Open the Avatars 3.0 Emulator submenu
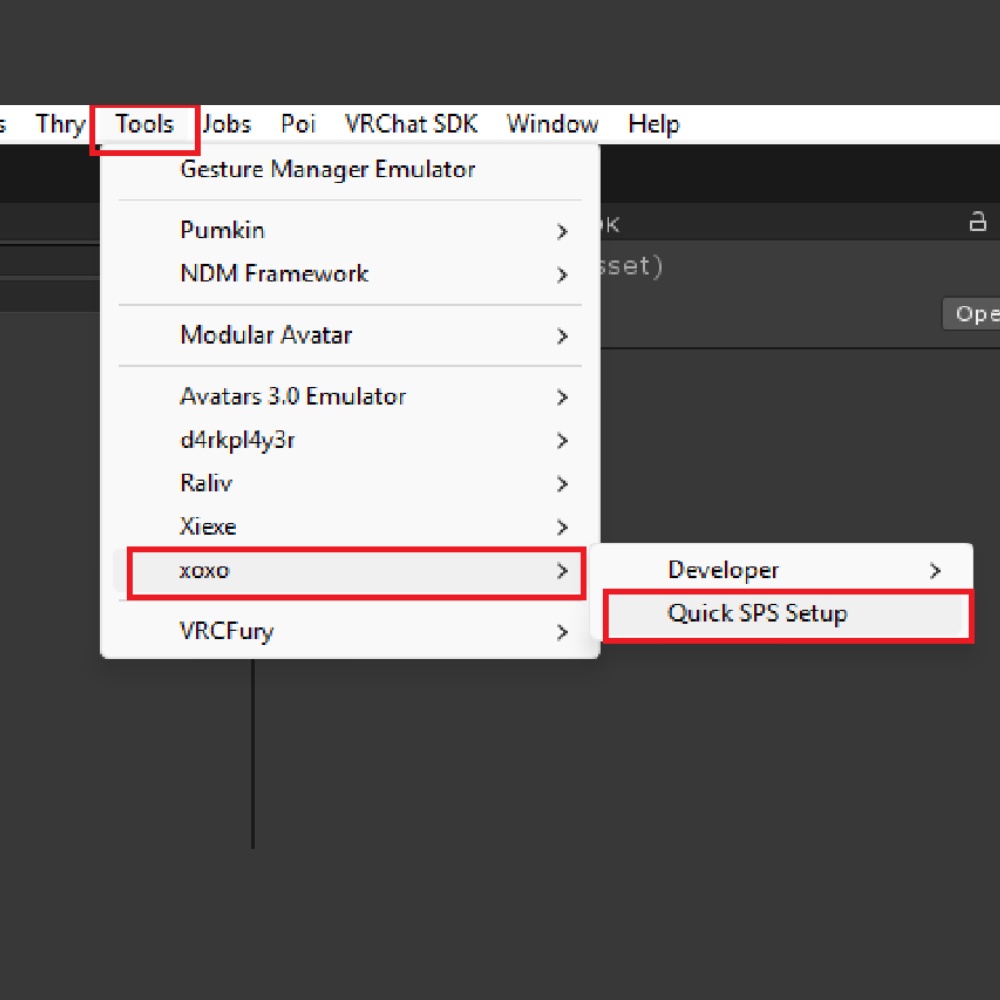The width and height of the screenshot is (1000, 1000). tap(349, 397)
